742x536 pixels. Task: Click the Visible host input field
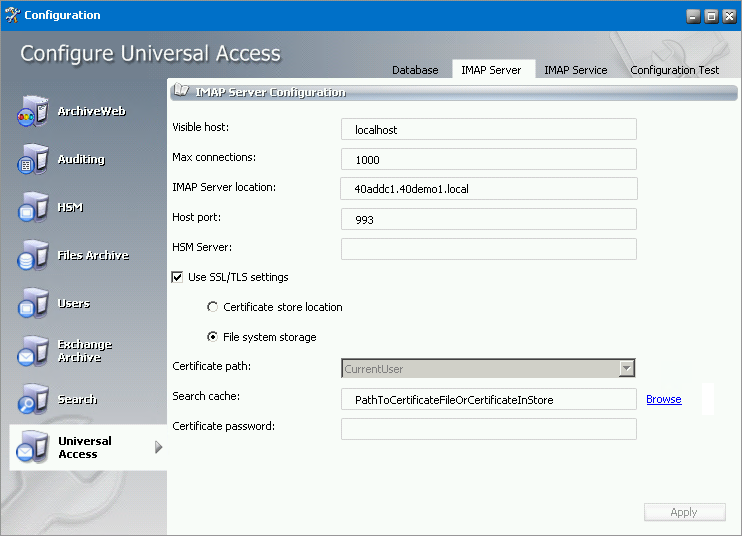point(489,129)
